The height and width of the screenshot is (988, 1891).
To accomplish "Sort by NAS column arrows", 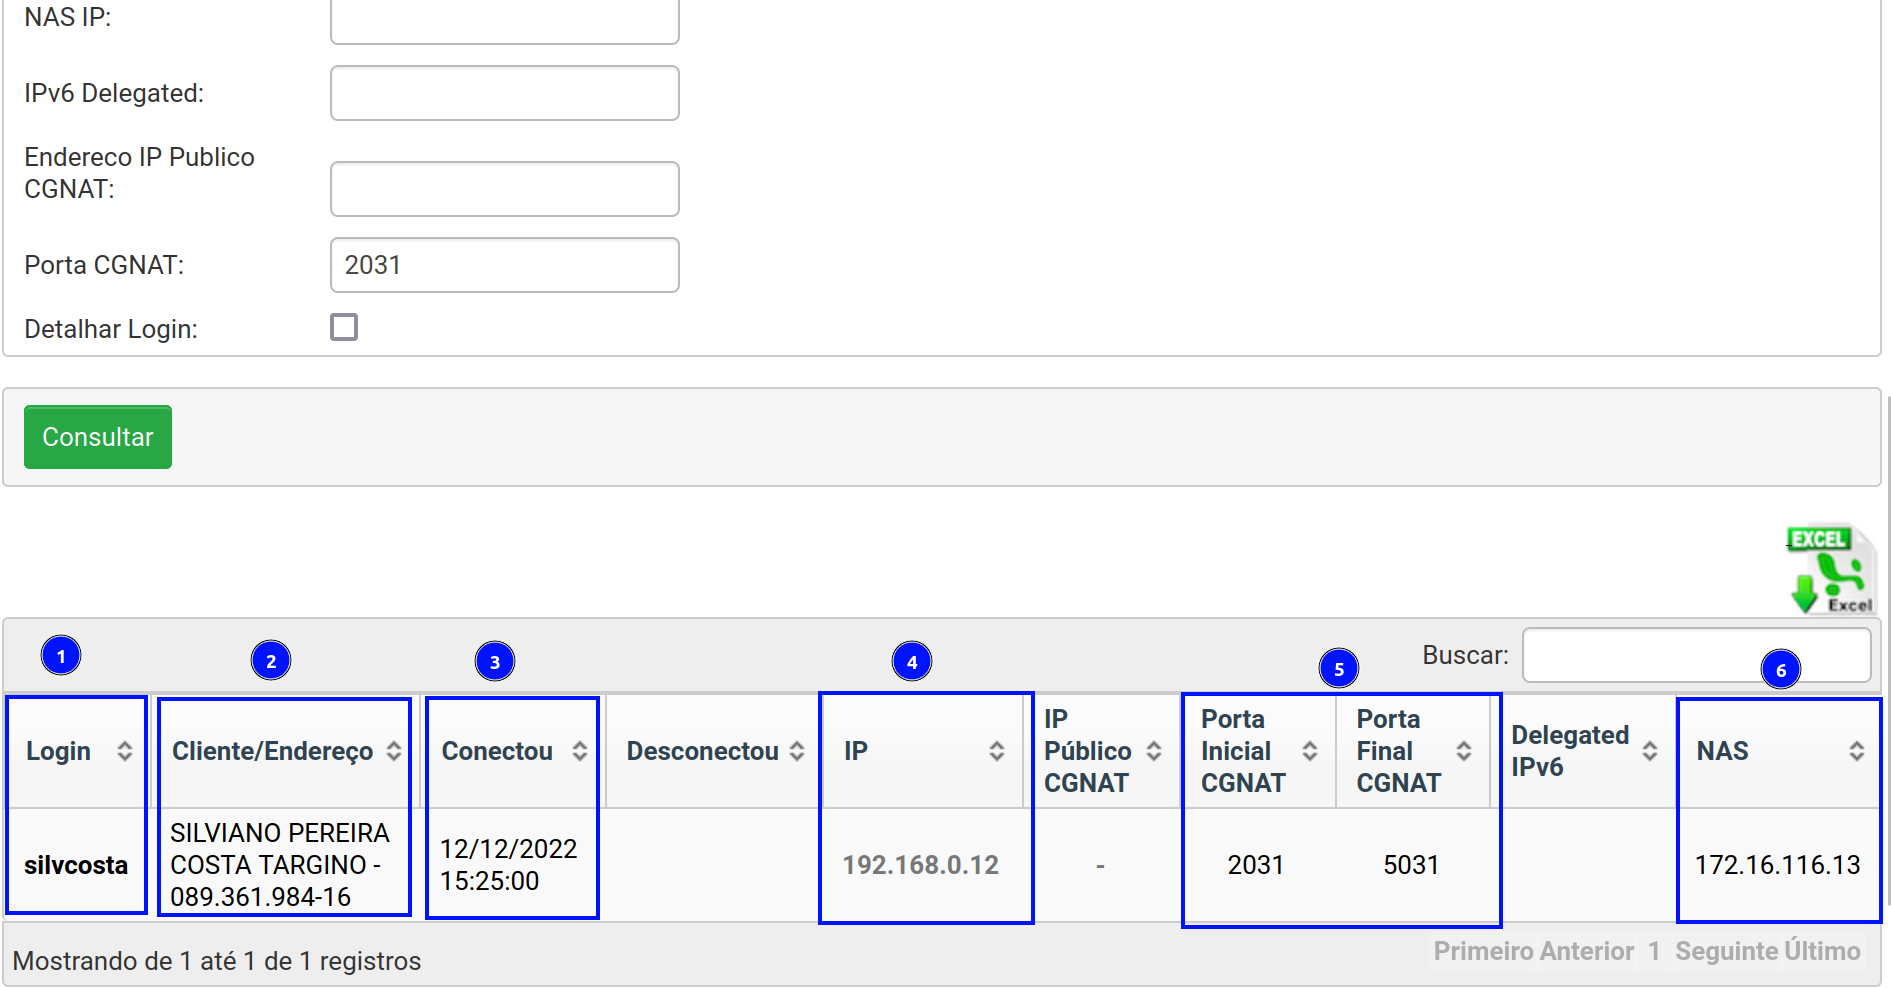I will coord(1856,751).
